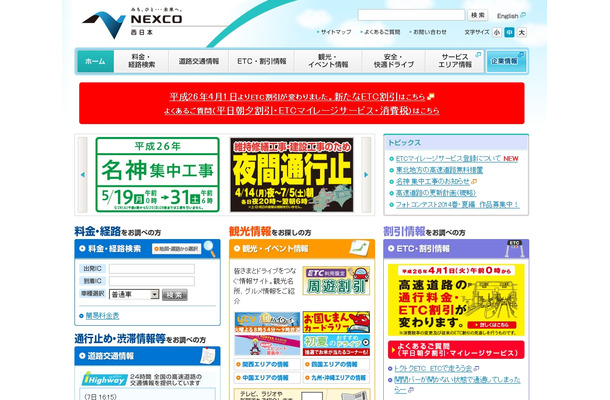Set text size to 大
The image size is (610, 400).
(522, 33)
